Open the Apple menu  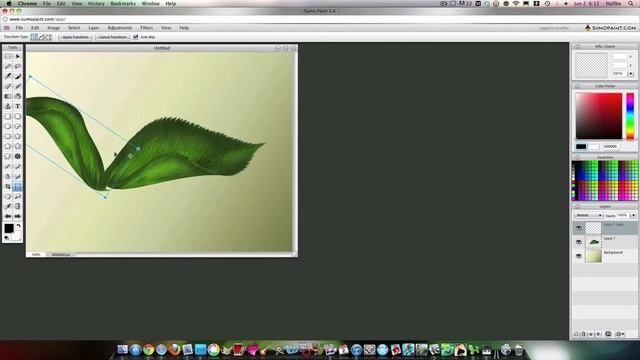tap(9, 4)
